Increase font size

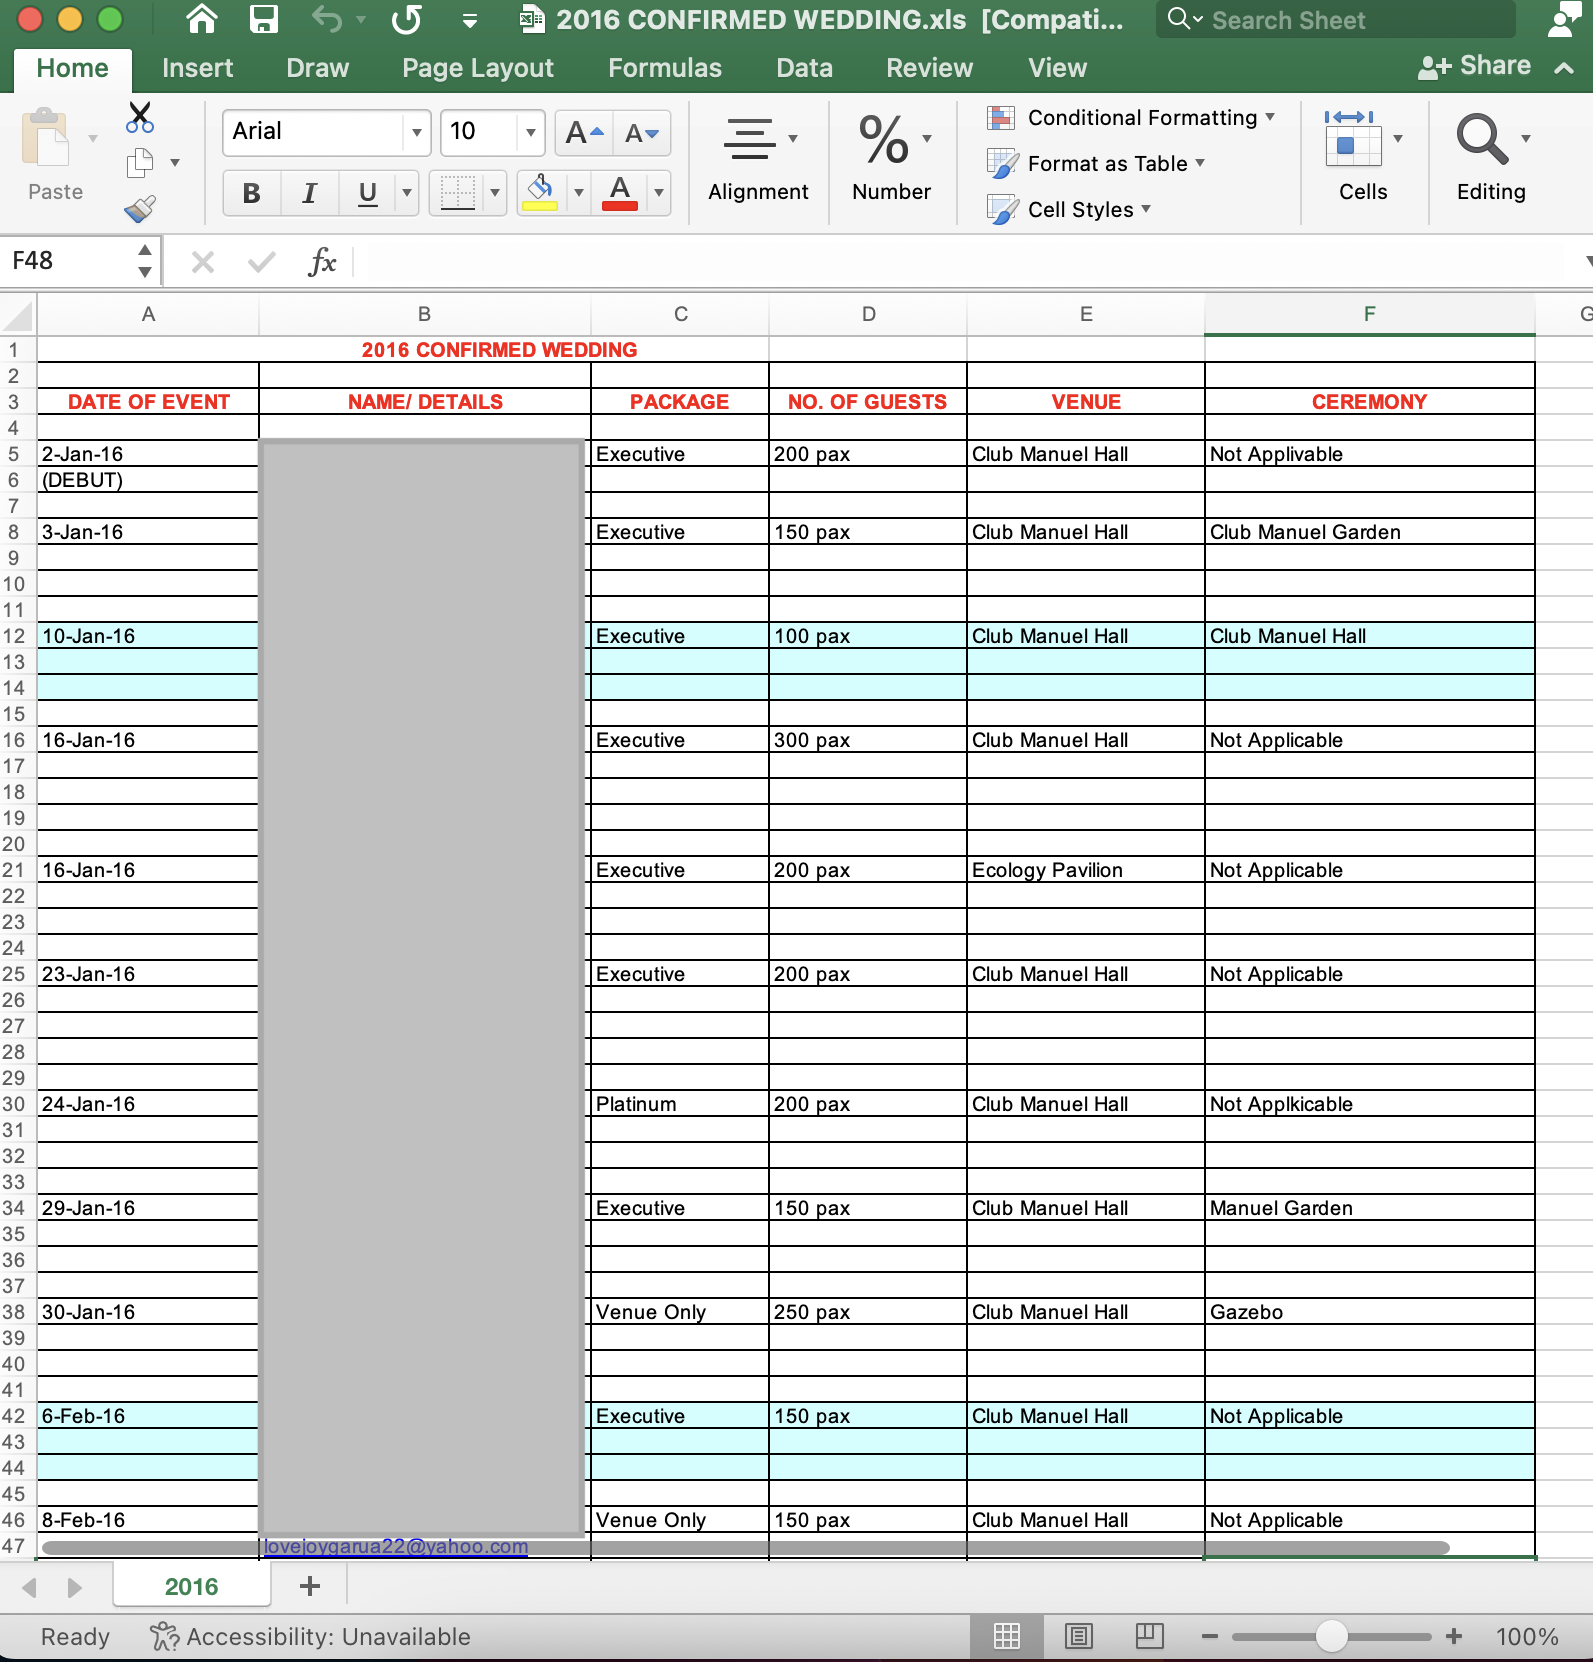point(584,133)
